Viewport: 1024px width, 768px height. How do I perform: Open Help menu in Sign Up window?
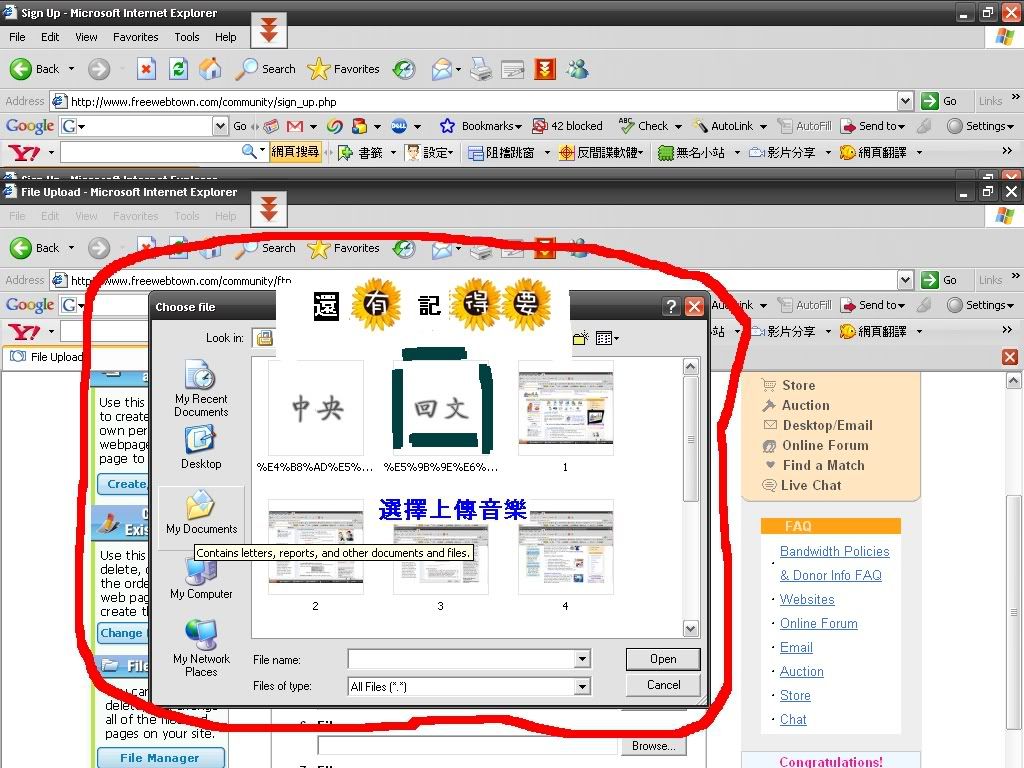point(225,37)
